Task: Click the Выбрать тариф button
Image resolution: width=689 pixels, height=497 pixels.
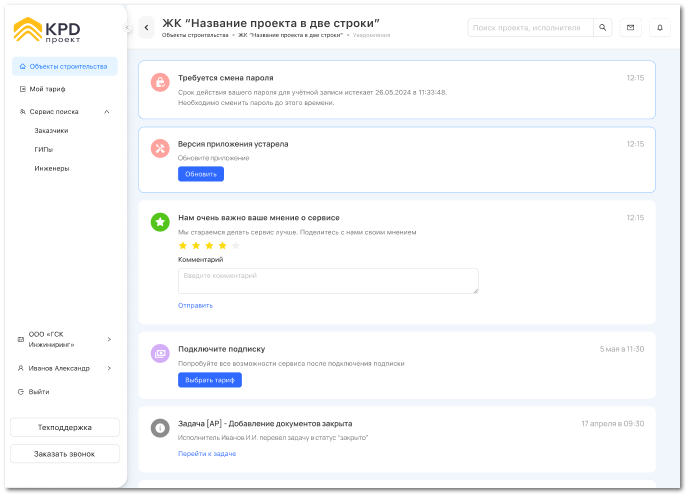Action: 210,380
